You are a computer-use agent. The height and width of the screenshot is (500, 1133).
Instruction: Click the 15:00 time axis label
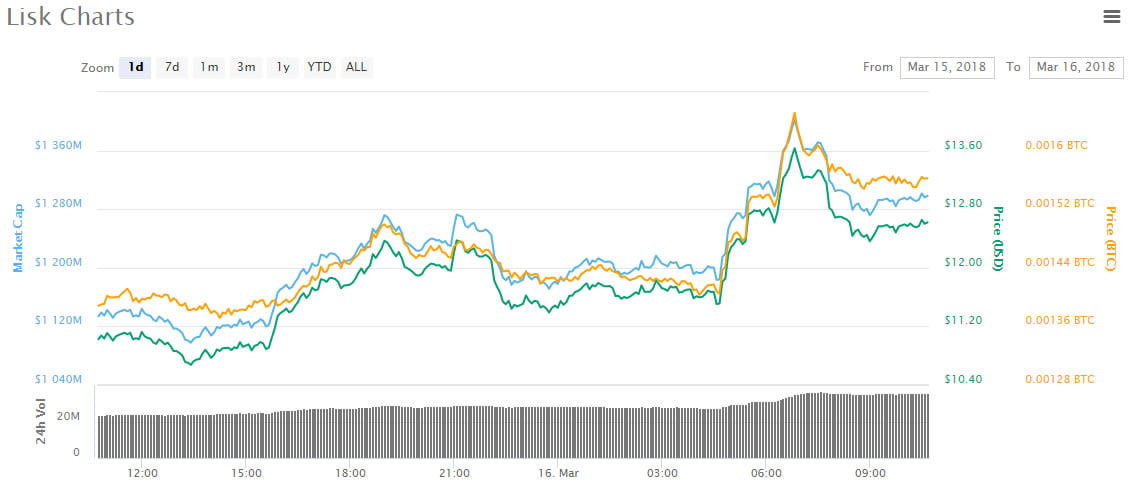[246, 474]
